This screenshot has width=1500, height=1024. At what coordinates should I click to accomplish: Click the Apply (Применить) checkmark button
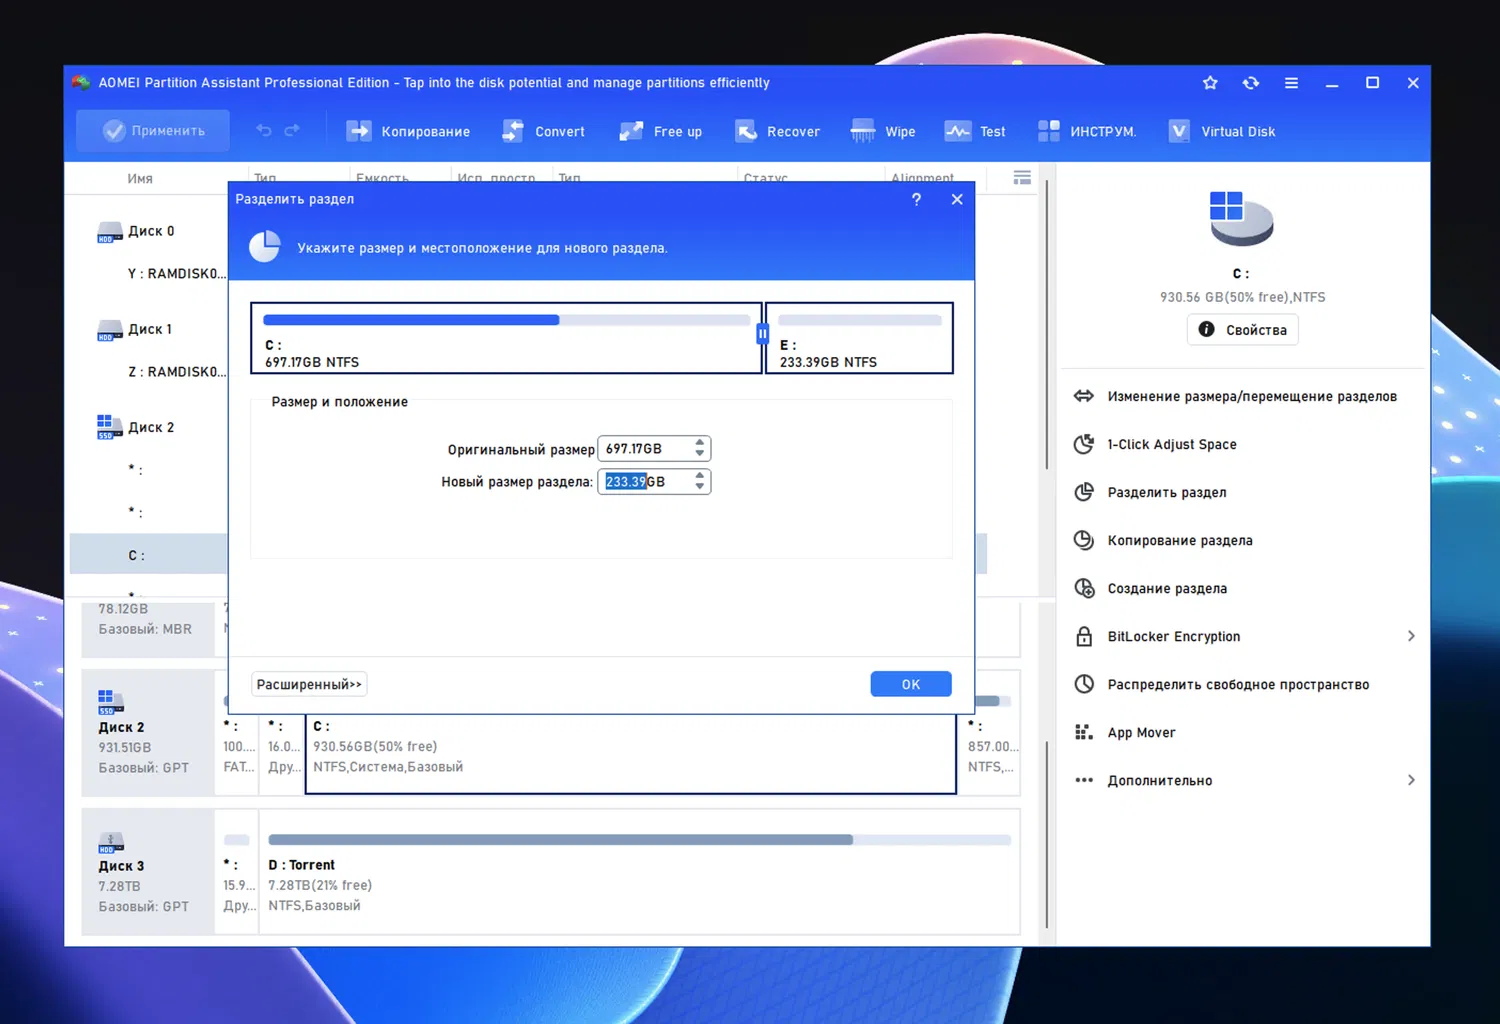(x=153, y=131)
